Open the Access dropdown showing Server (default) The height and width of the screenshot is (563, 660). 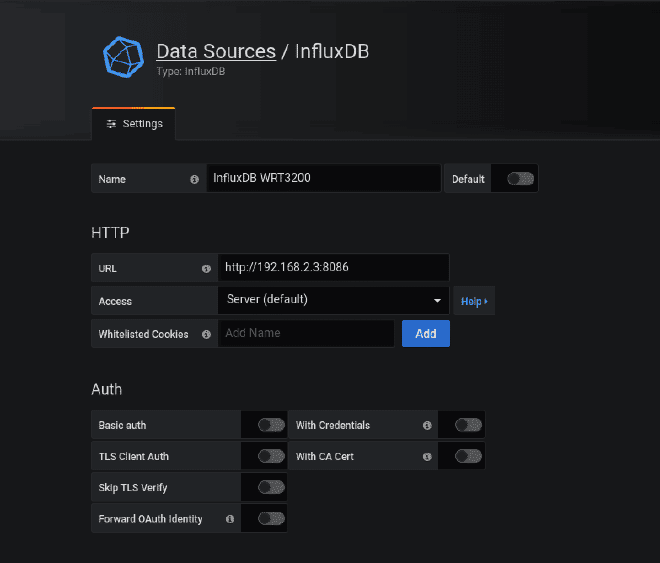pos(333,300)
